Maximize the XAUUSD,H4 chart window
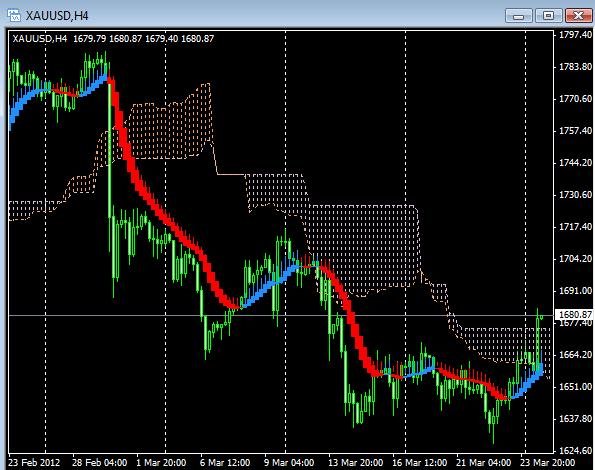Viewport: 595px width, 470px height. (x=548, y=16)
